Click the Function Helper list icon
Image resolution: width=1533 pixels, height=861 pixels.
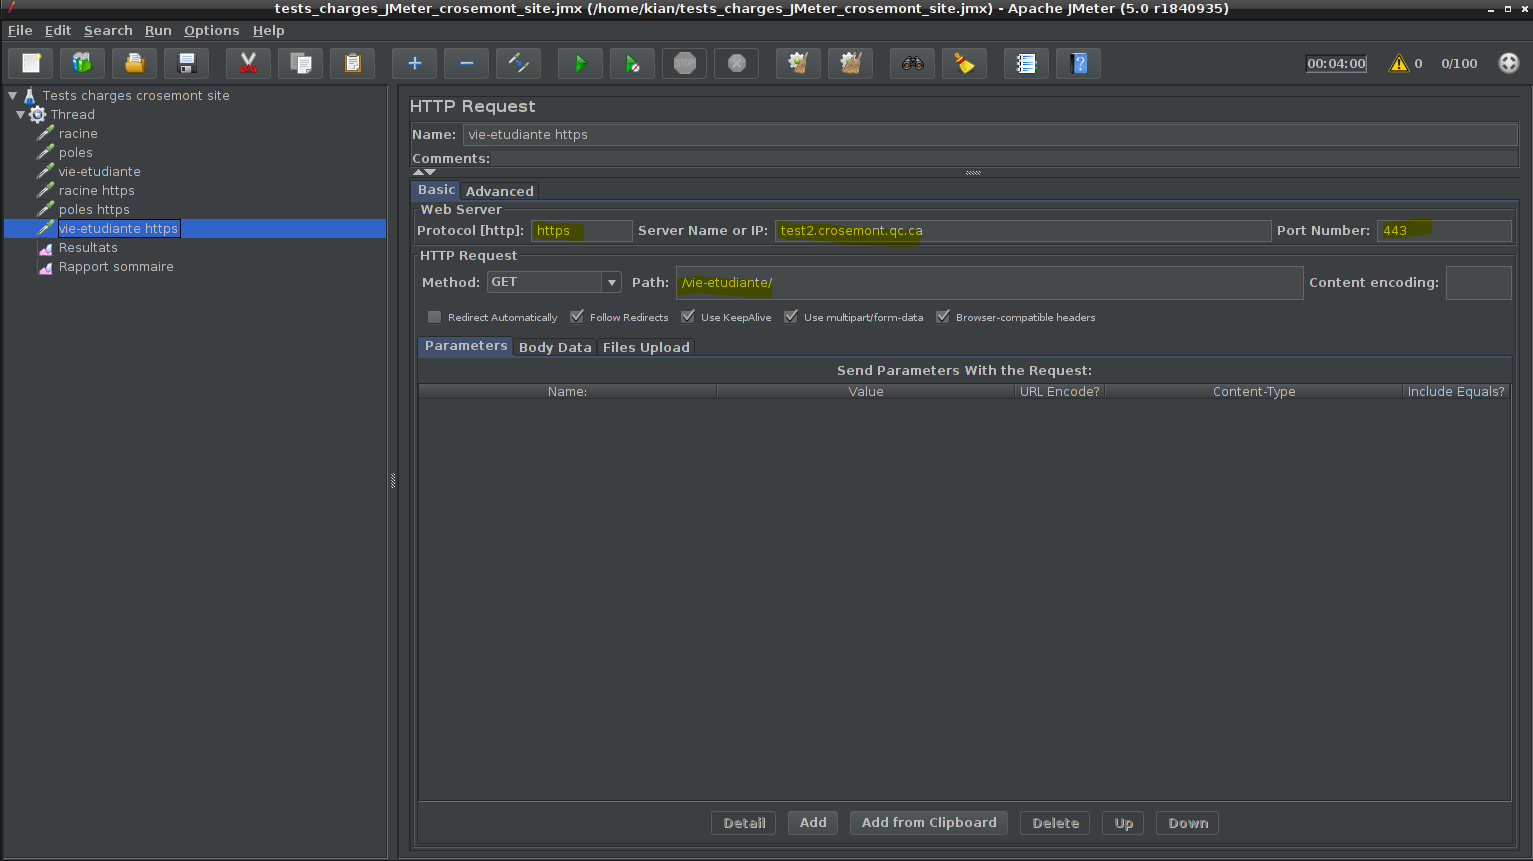tap(1026, 64)
